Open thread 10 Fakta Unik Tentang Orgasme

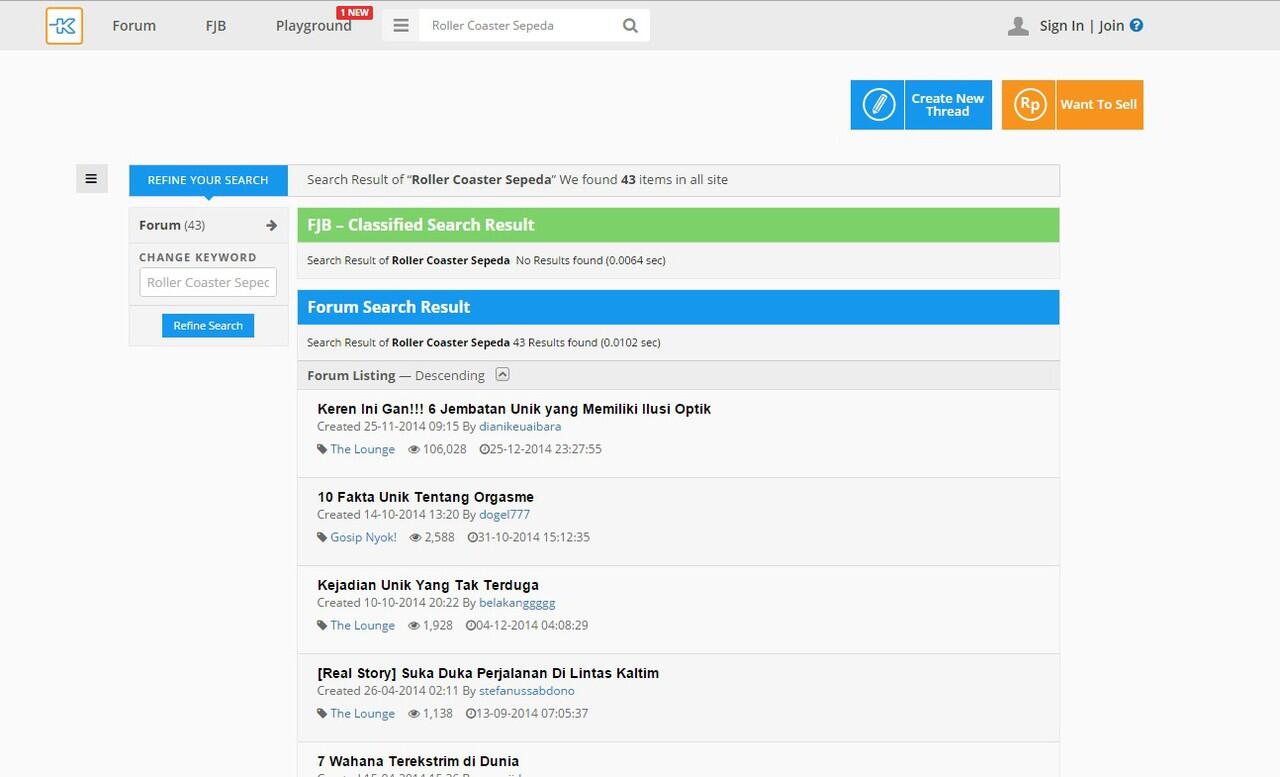point(426,497)
